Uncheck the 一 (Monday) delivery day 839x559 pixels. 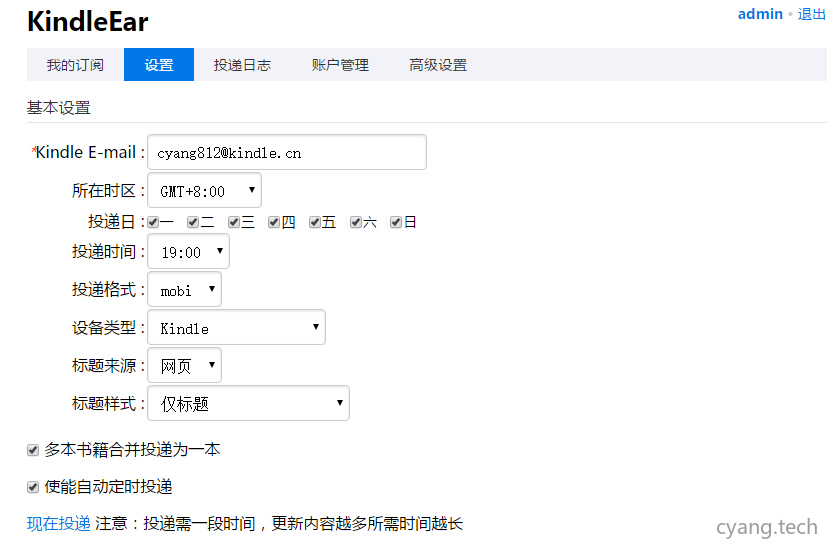[154, 222]
